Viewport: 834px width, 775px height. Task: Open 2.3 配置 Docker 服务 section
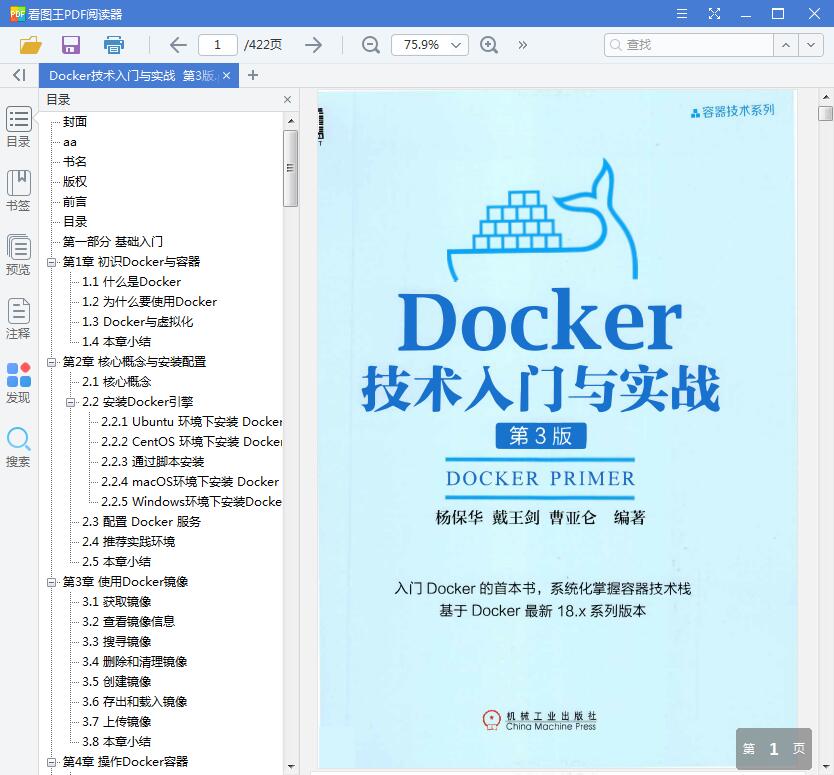point(141,522)
